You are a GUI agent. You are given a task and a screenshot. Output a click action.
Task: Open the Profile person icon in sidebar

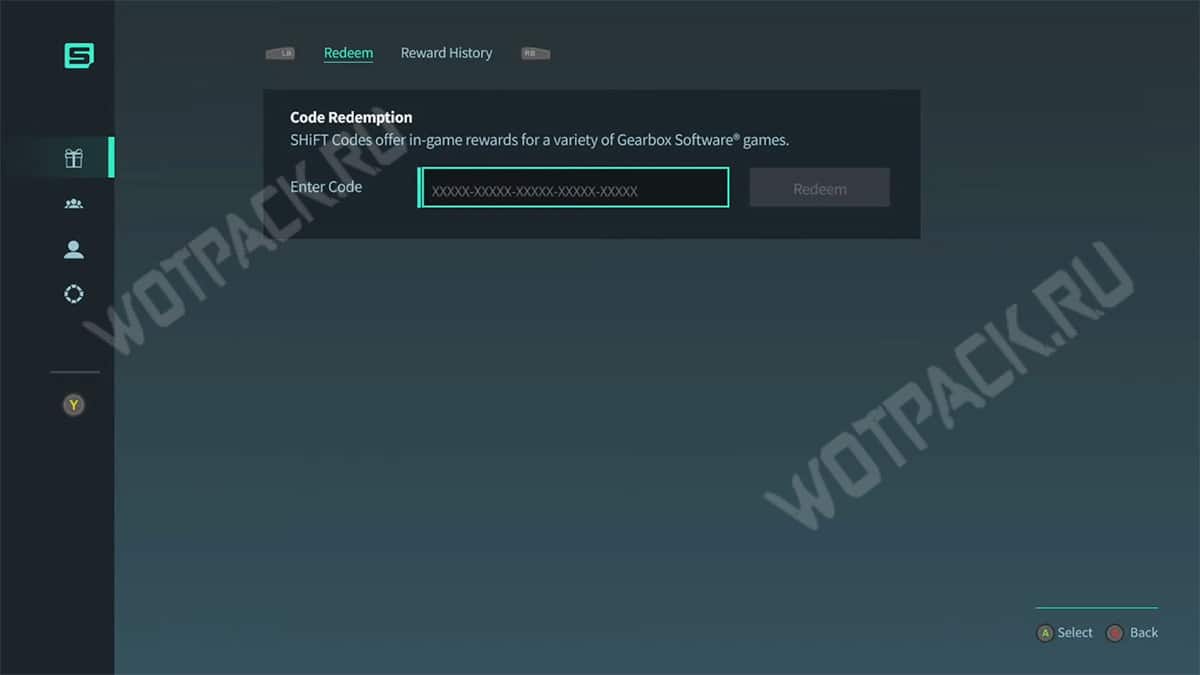[x=74, y=250]
